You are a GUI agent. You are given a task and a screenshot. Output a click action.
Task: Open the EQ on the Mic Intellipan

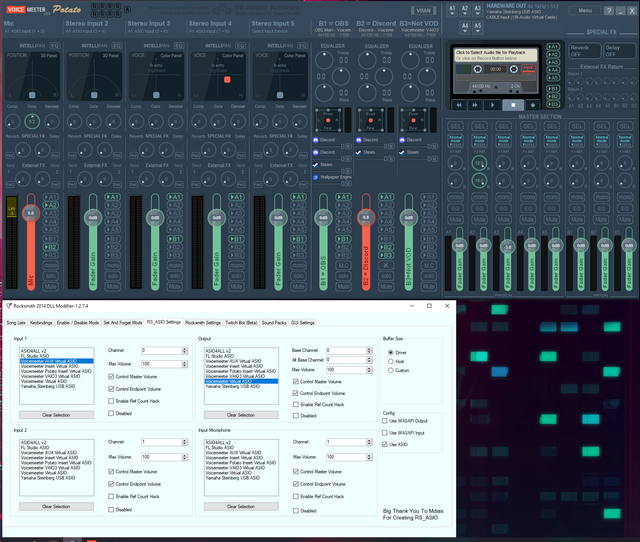(55, 46)
